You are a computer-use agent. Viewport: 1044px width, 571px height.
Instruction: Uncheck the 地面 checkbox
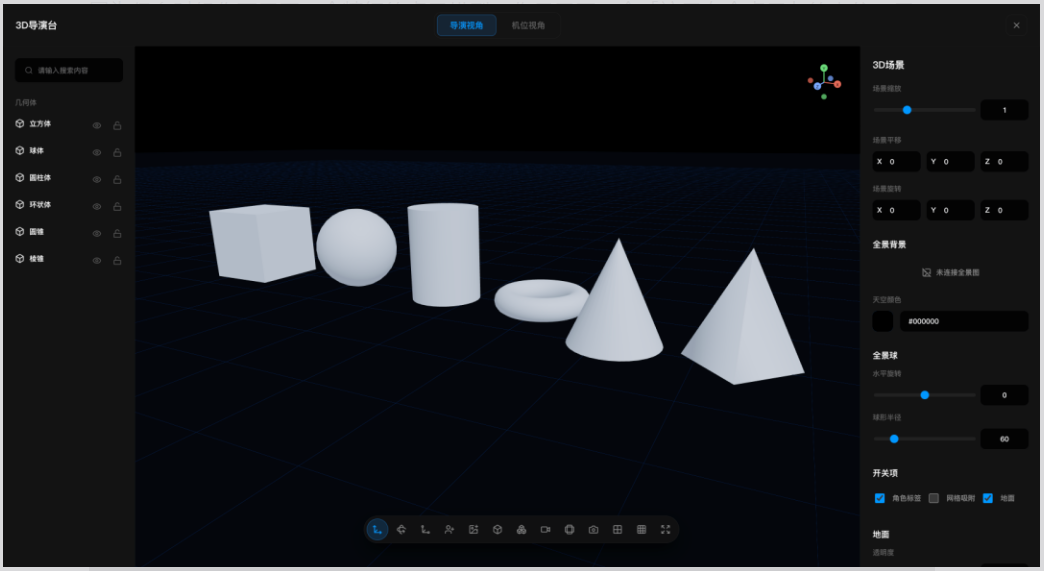tap(987, 498)
